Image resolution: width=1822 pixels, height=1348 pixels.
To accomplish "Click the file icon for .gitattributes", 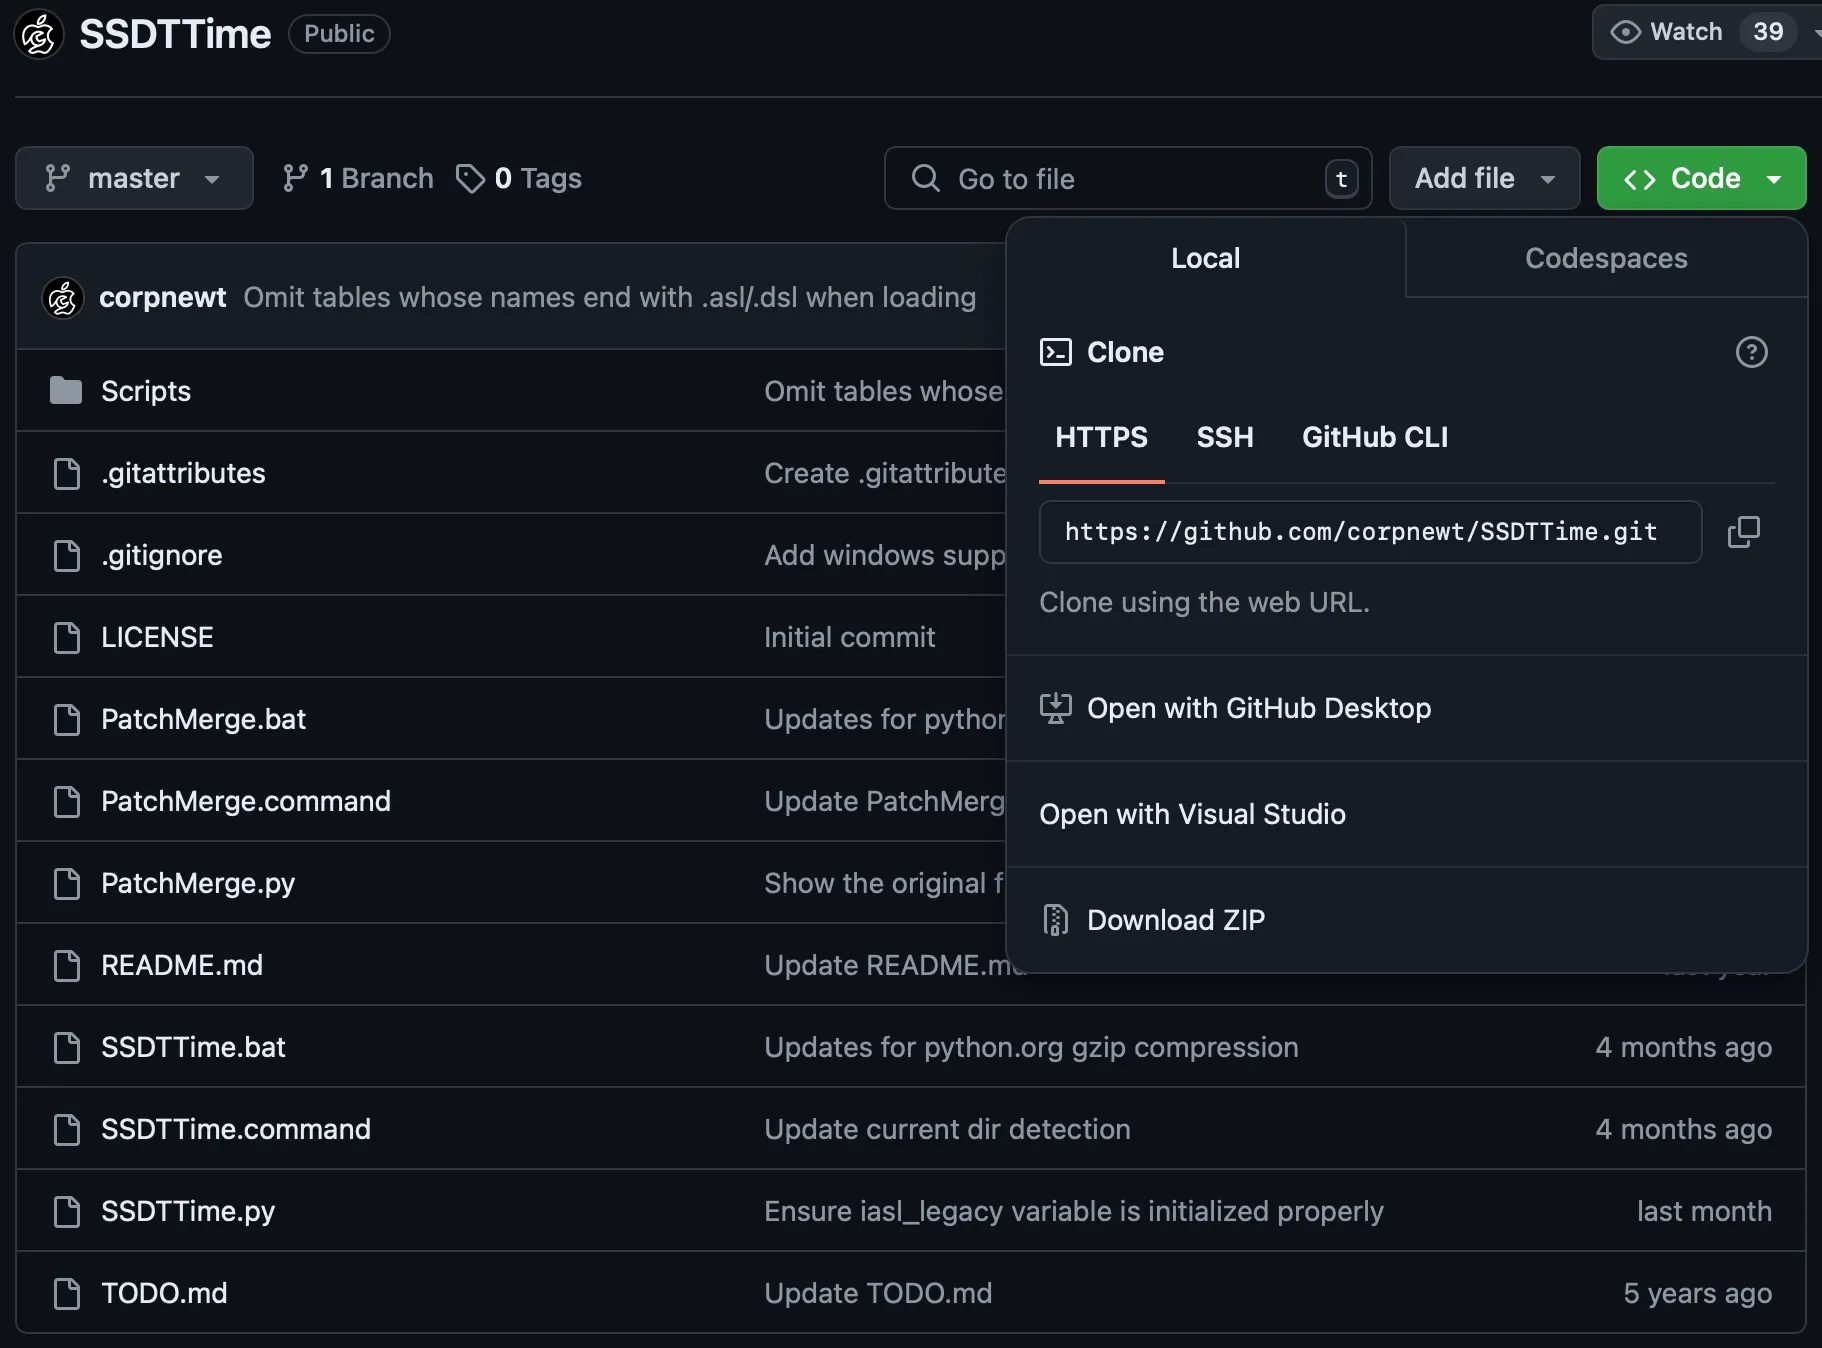I will pos(67,473).
